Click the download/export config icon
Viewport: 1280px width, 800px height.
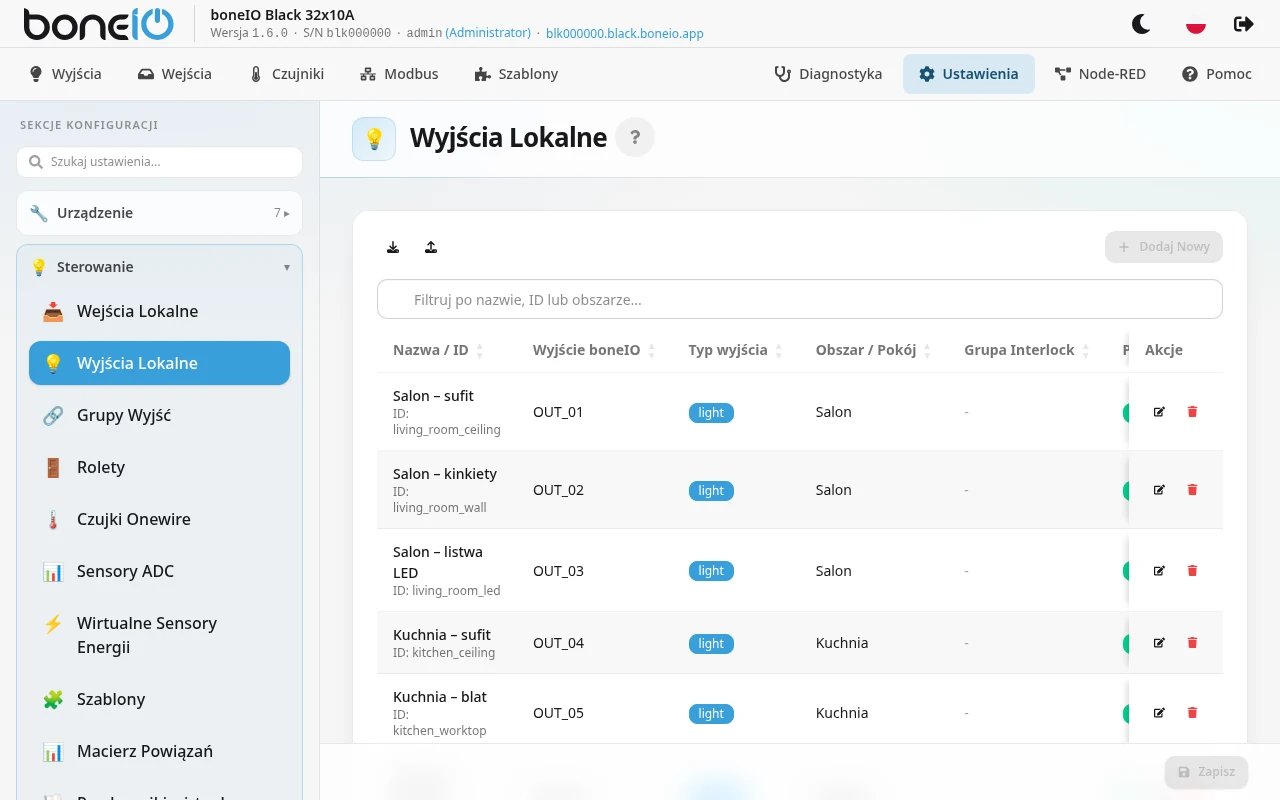[x=393, y=247]
